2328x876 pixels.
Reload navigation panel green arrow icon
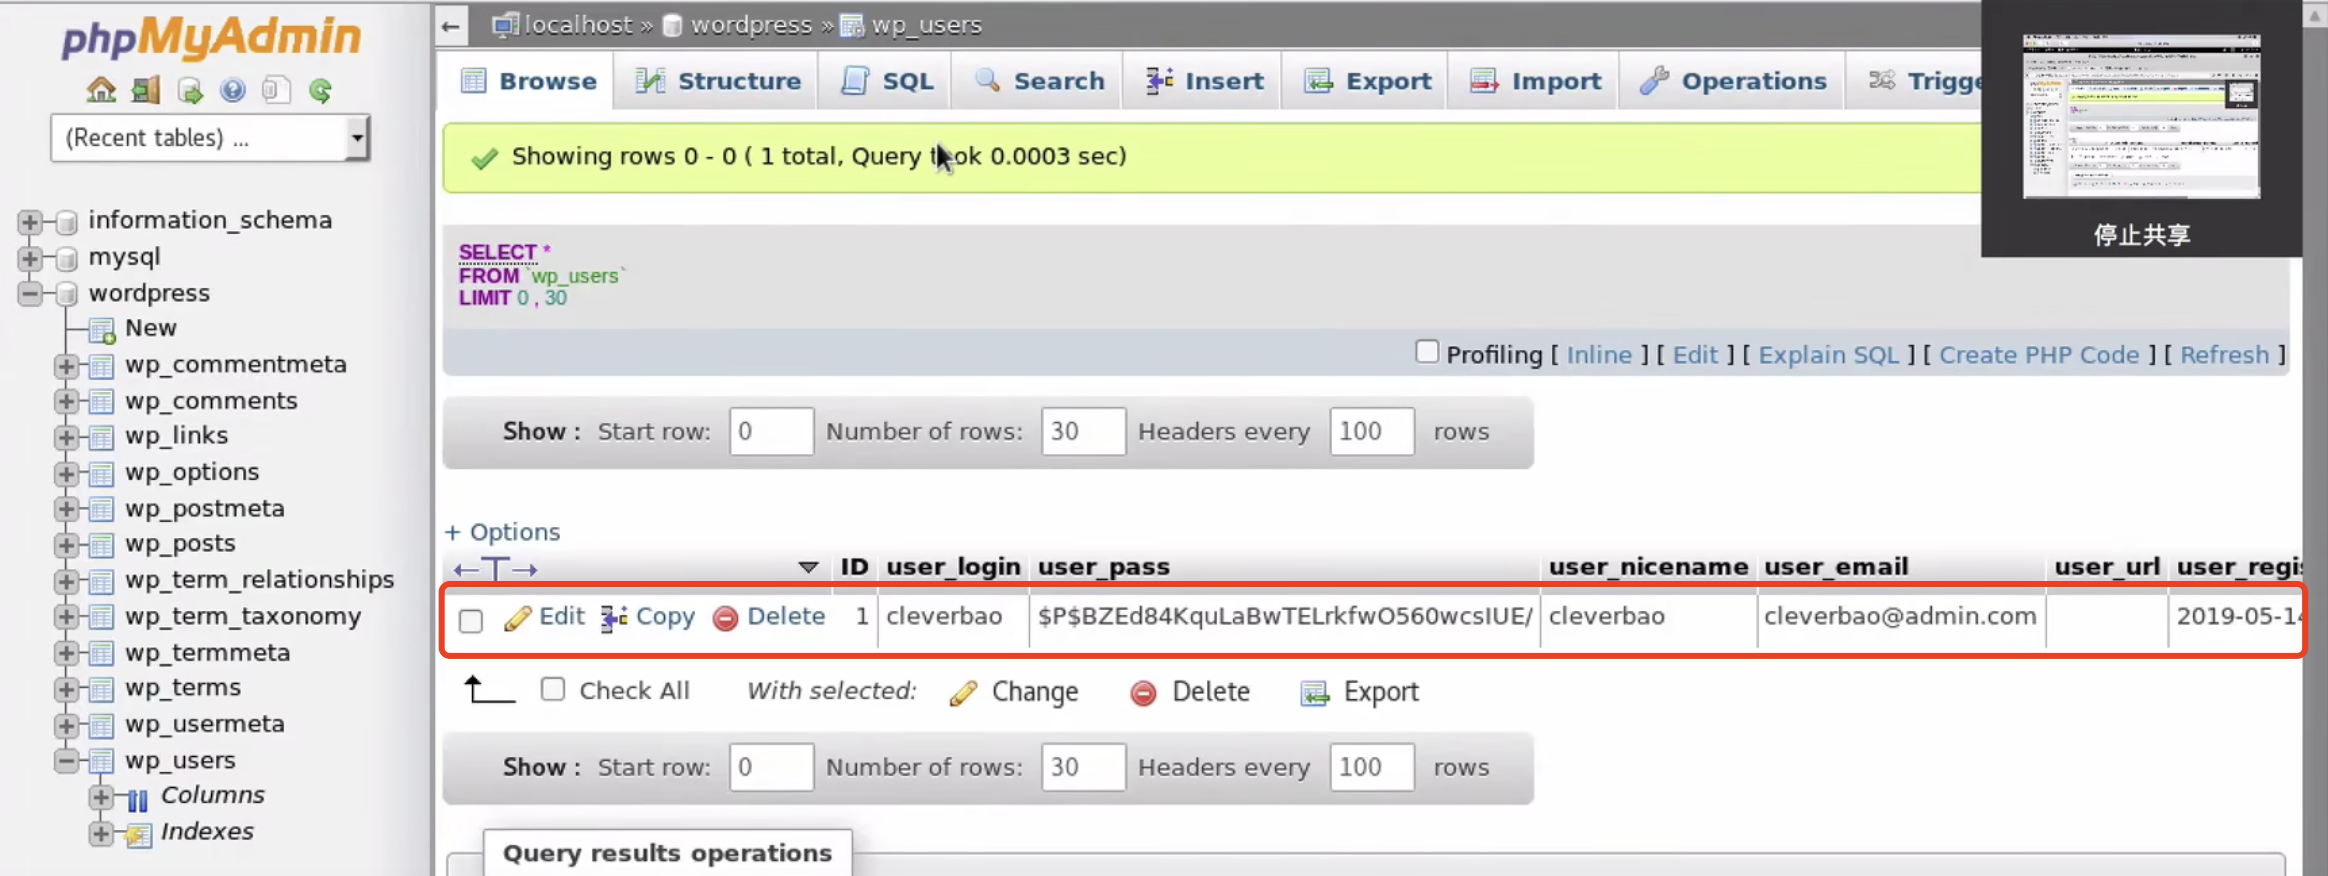point(320,90)
